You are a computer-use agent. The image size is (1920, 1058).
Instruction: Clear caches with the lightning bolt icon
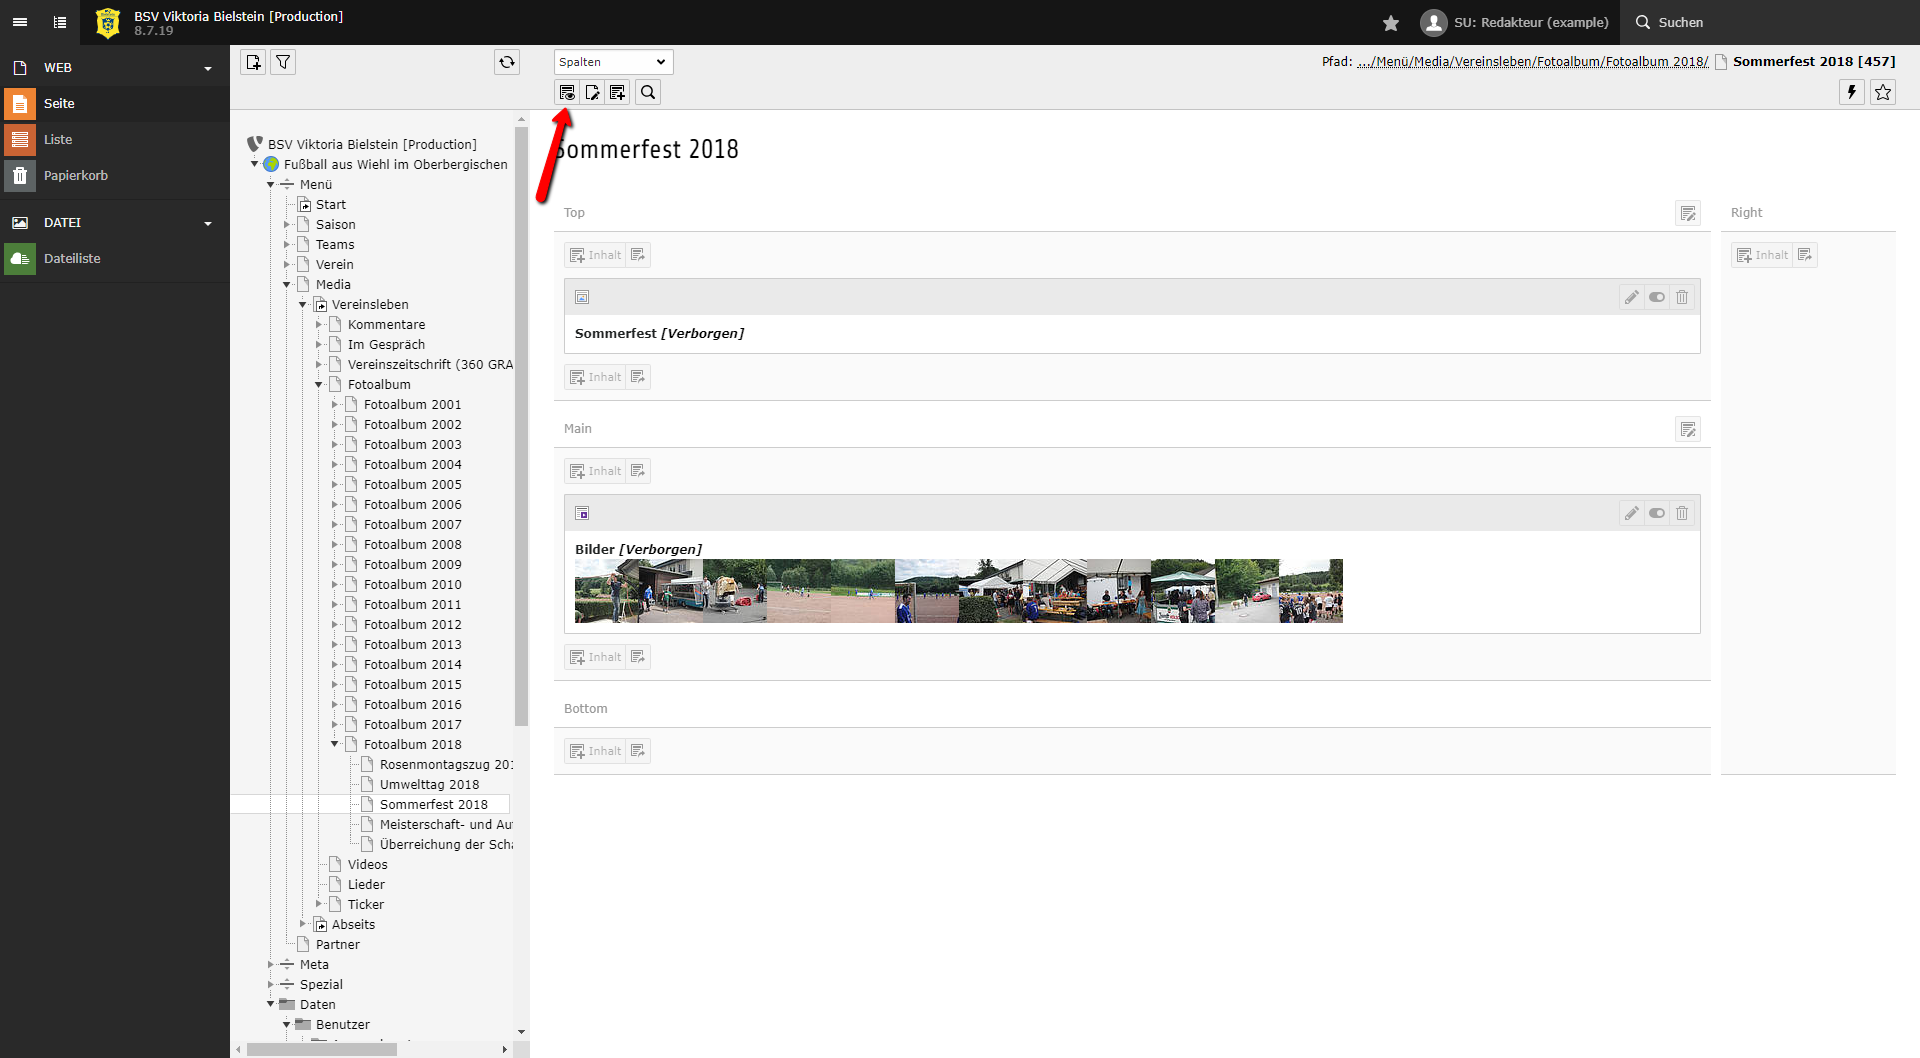[x=1851, y=92]
